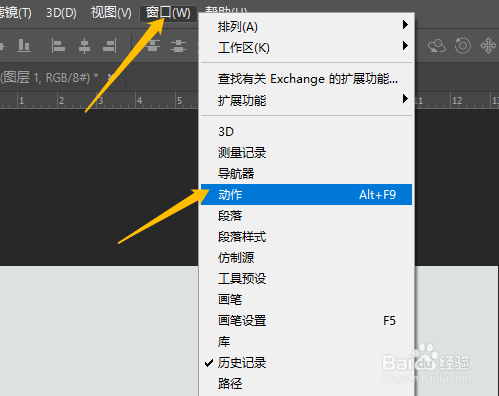Select the 3D roll camera icon
Screen dimensions: 499x396
click(x=463, y=46)
